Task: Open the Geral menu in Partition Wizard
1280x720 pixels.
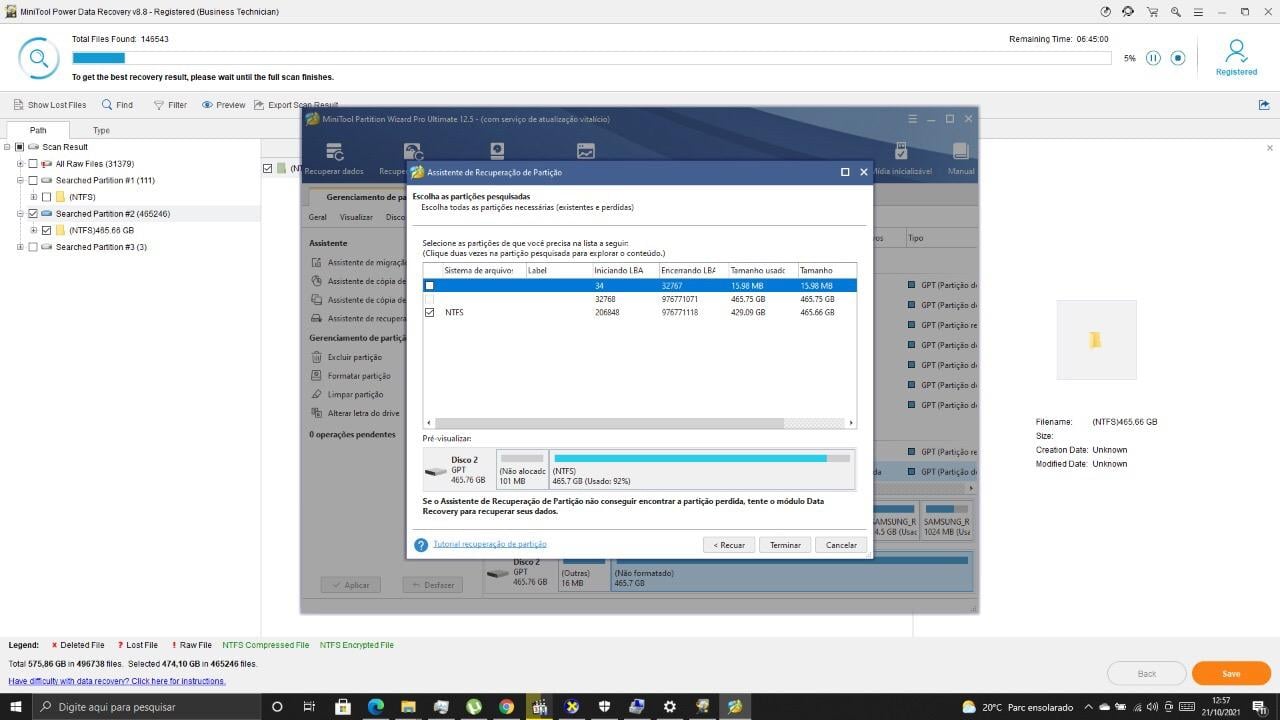Action: pyautogui.click(x=318, y=217)
